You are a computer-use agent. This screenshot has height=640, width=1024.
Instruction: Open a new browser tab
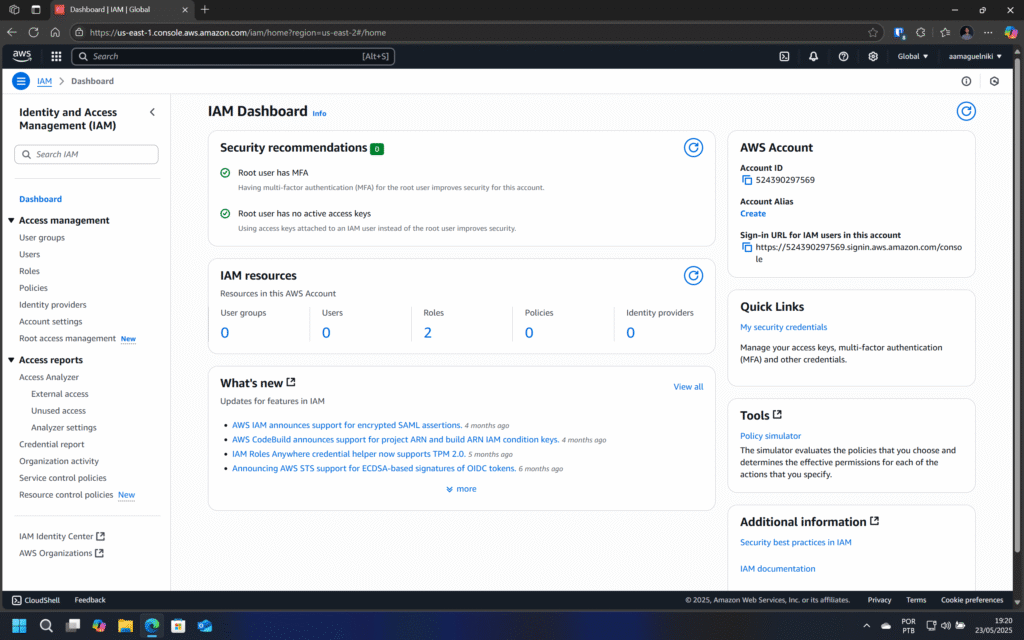[x=205, y=9]
